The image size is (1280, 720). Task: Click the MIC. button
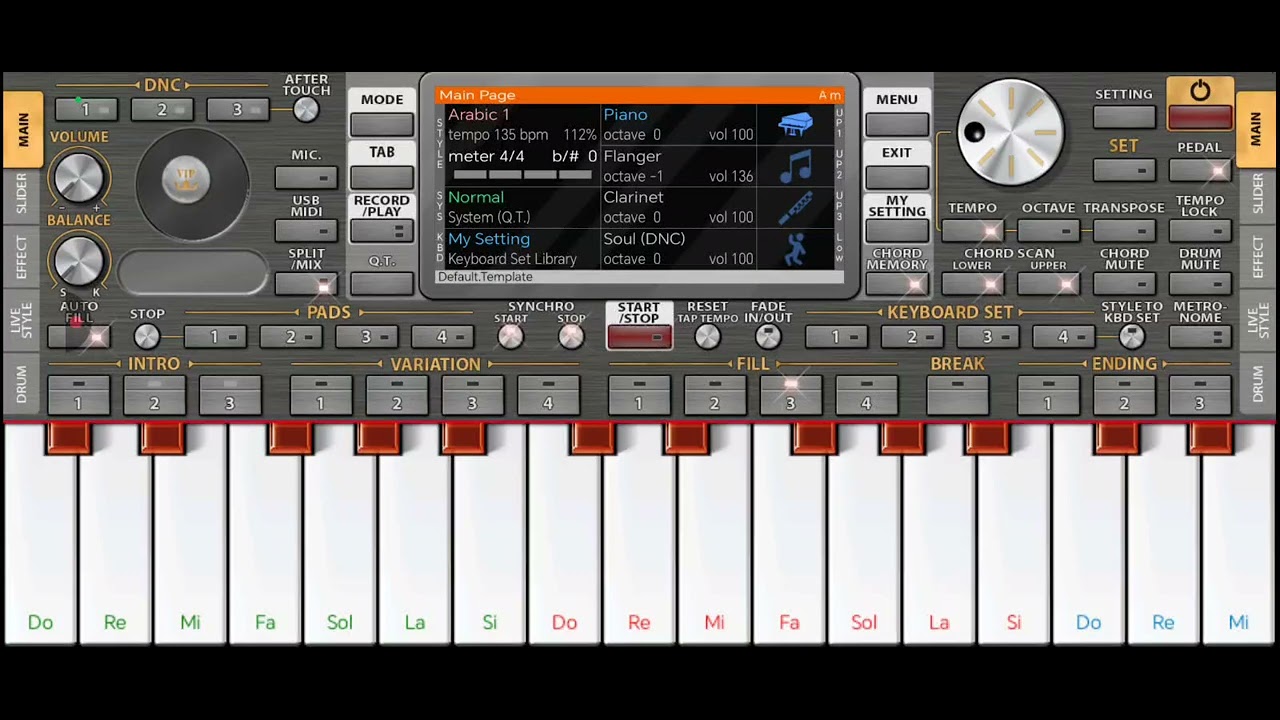[306, 178]
